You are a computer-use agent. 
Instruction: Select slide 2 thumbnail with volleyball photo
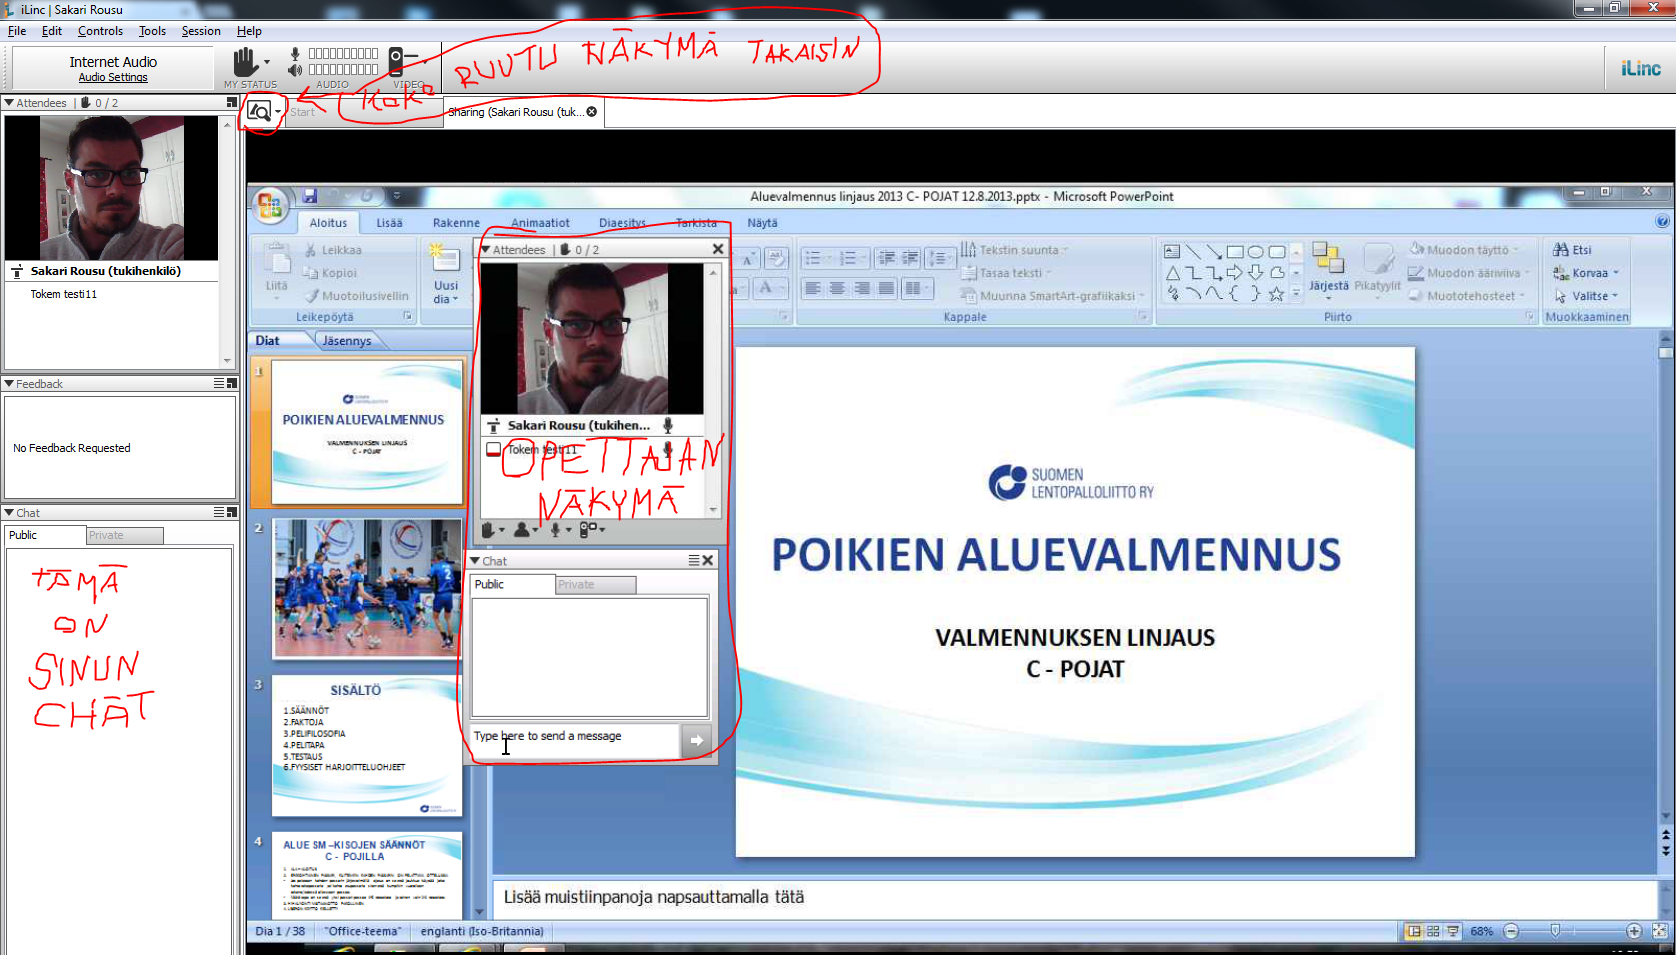[x=367, y=588]
